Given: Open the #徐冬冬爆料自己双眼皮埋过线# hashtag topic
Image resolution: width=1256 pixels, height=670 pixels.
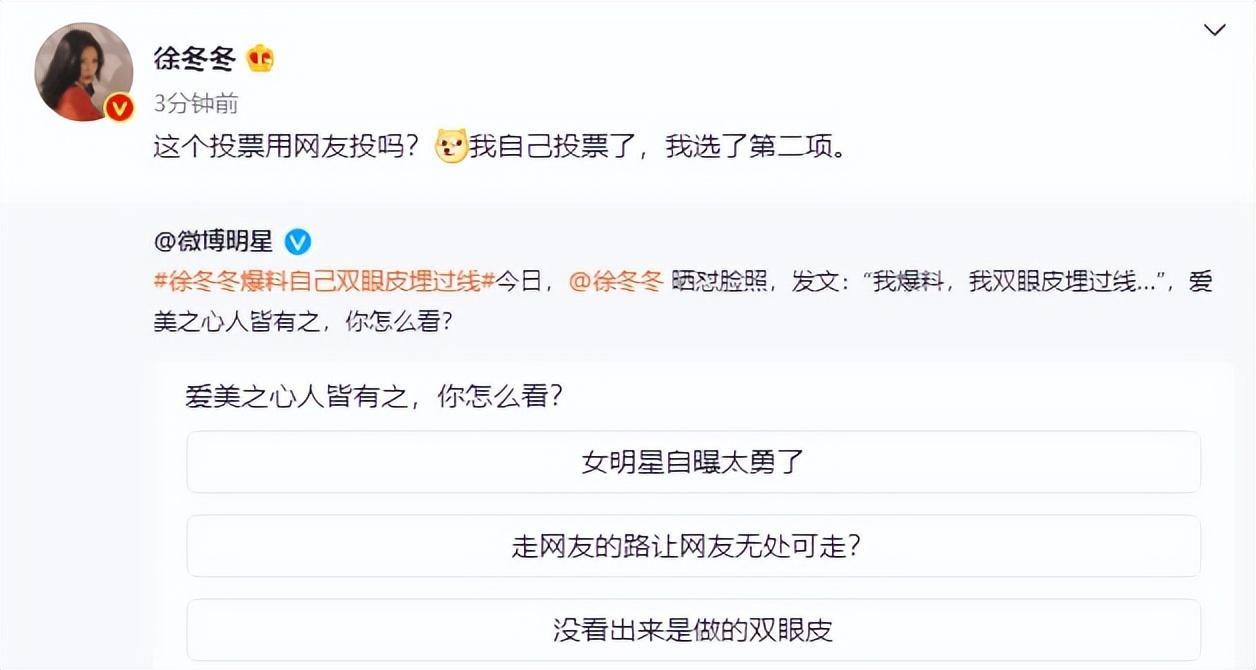Looking at the screenshot, I should pos(324,282).
